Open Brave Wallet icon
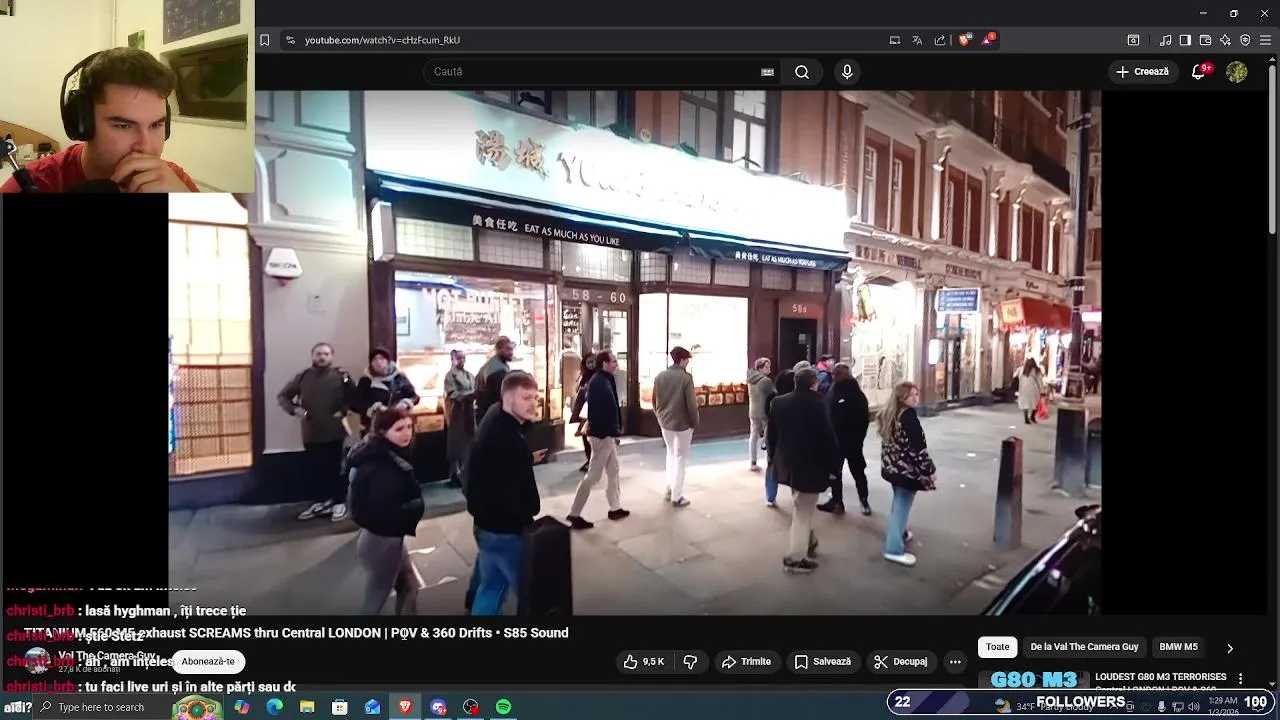Image resolution: width=1280 pixels, height=720 pixels. click(x=1205, y=40)
